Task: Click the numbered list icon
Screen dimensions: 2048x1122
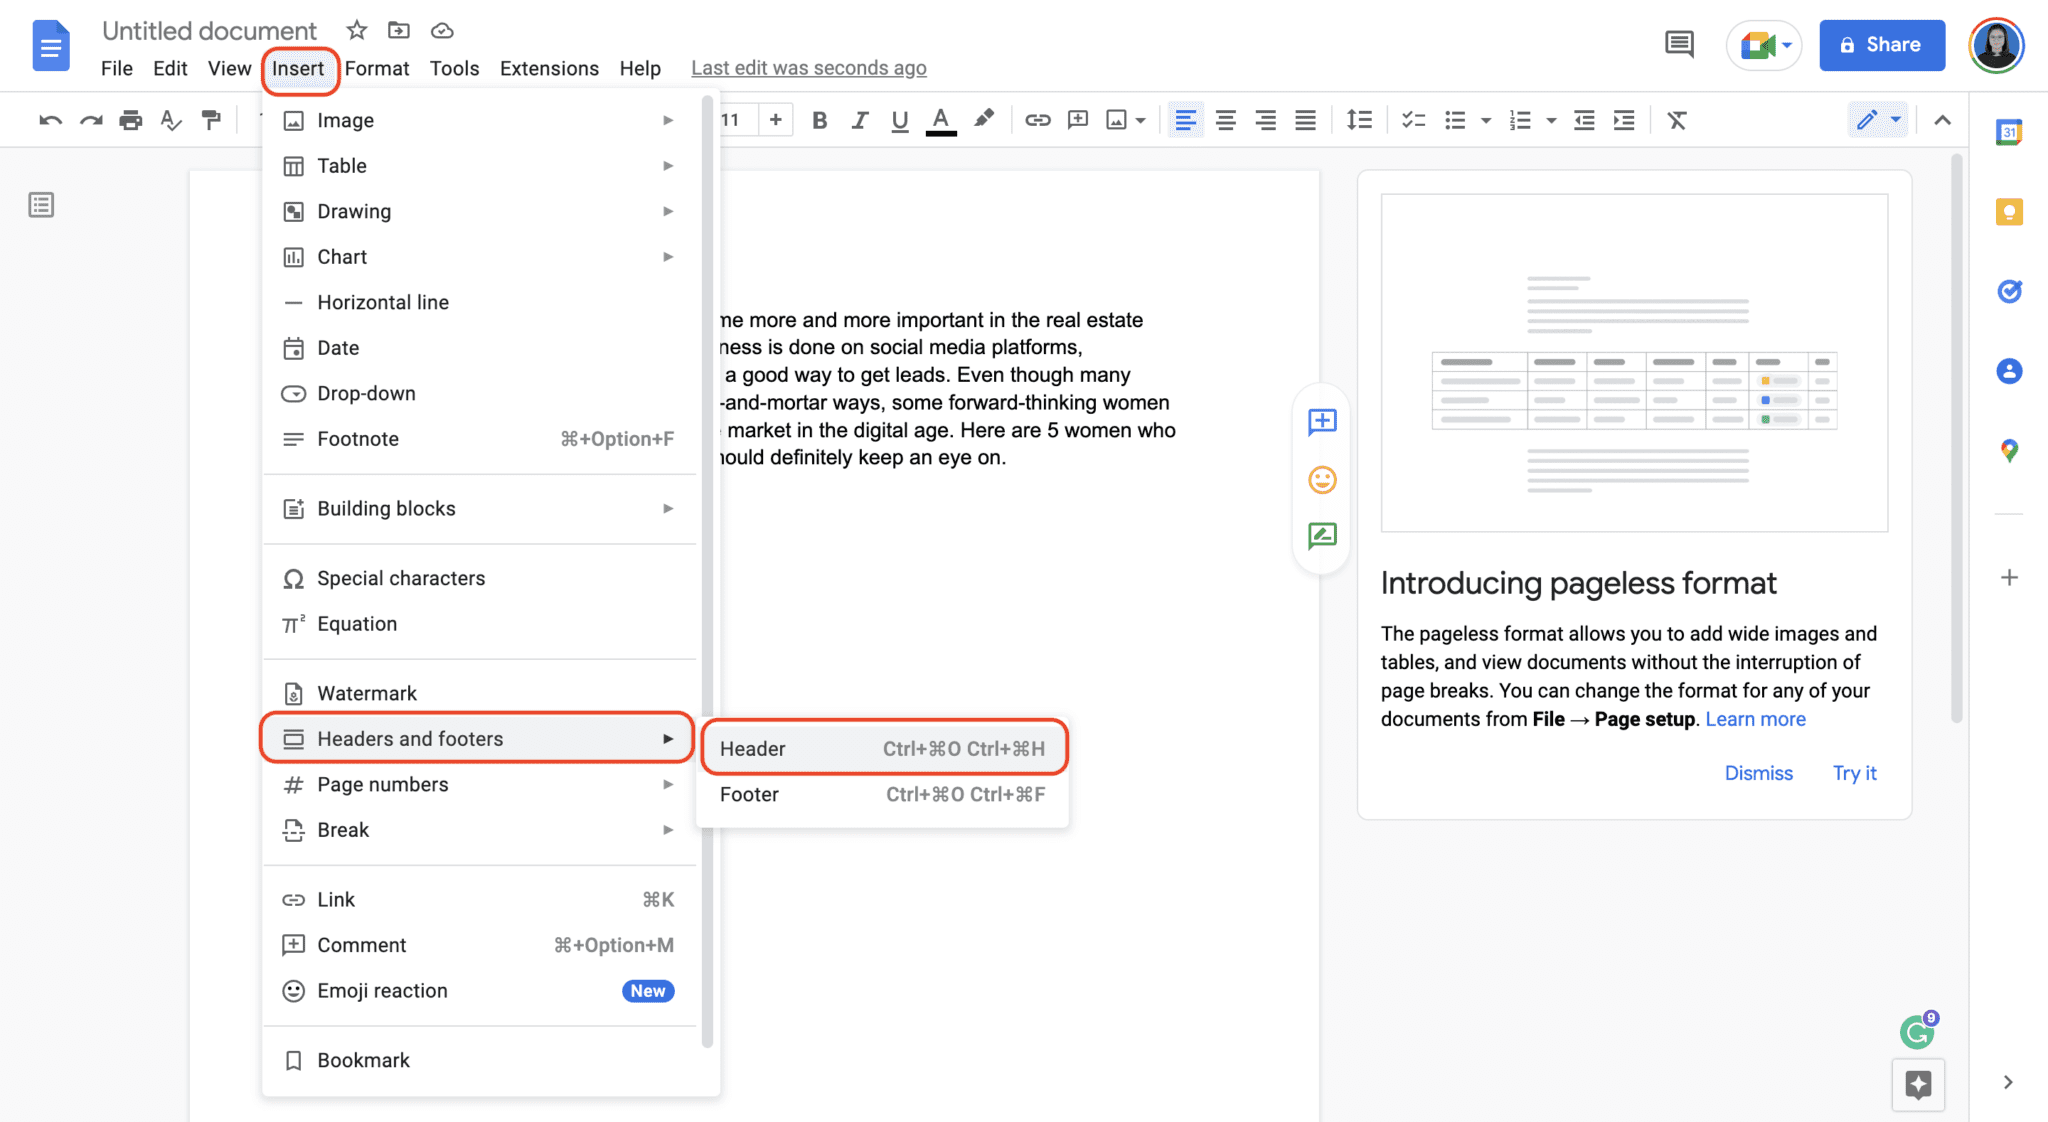Action: 1518,120
